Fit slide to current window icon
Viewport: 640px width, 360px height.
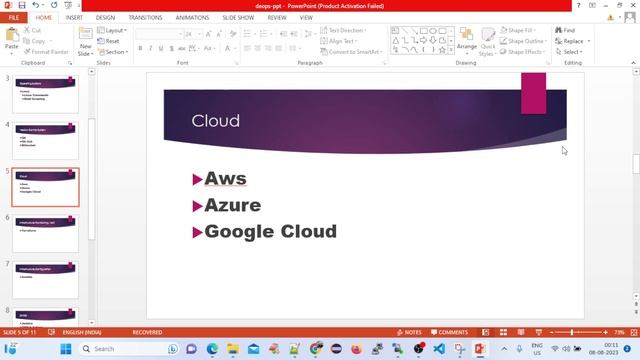634,332
